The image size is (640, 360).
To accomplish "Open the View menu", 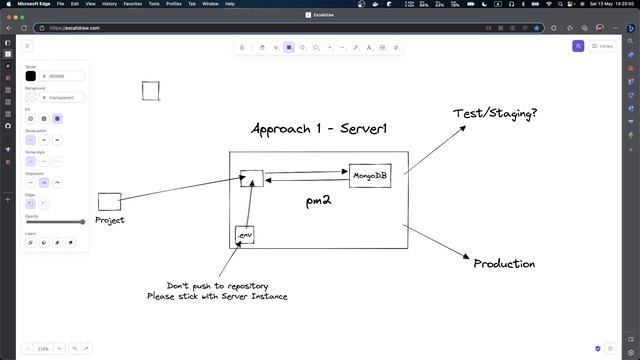I will tap(90, 4).
